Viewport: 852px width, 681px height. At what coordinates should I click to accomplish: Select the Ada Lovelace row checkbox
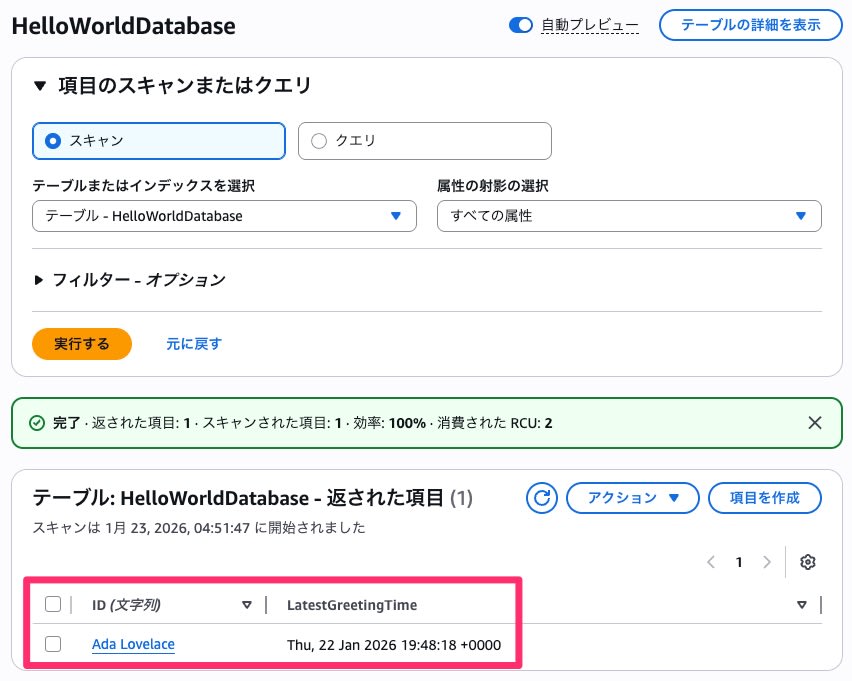click(53, 644)
